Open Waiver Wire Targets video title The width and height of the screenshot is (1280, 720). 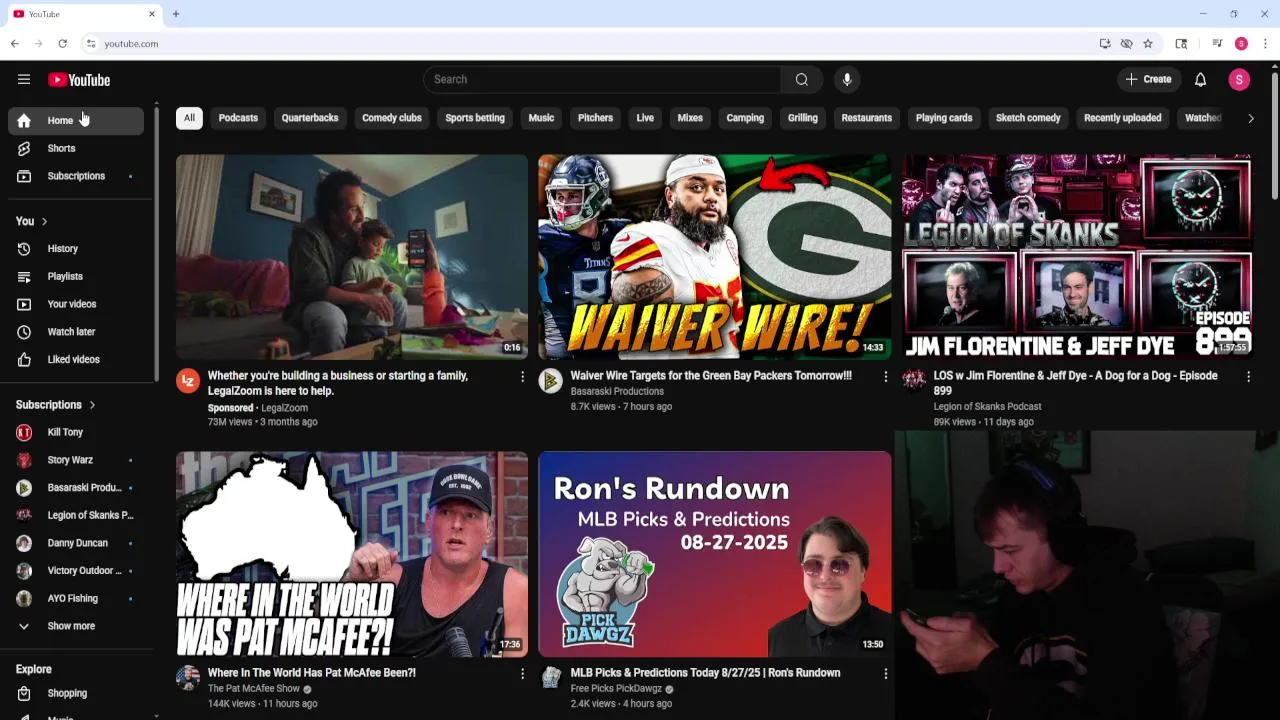point(711,376)
